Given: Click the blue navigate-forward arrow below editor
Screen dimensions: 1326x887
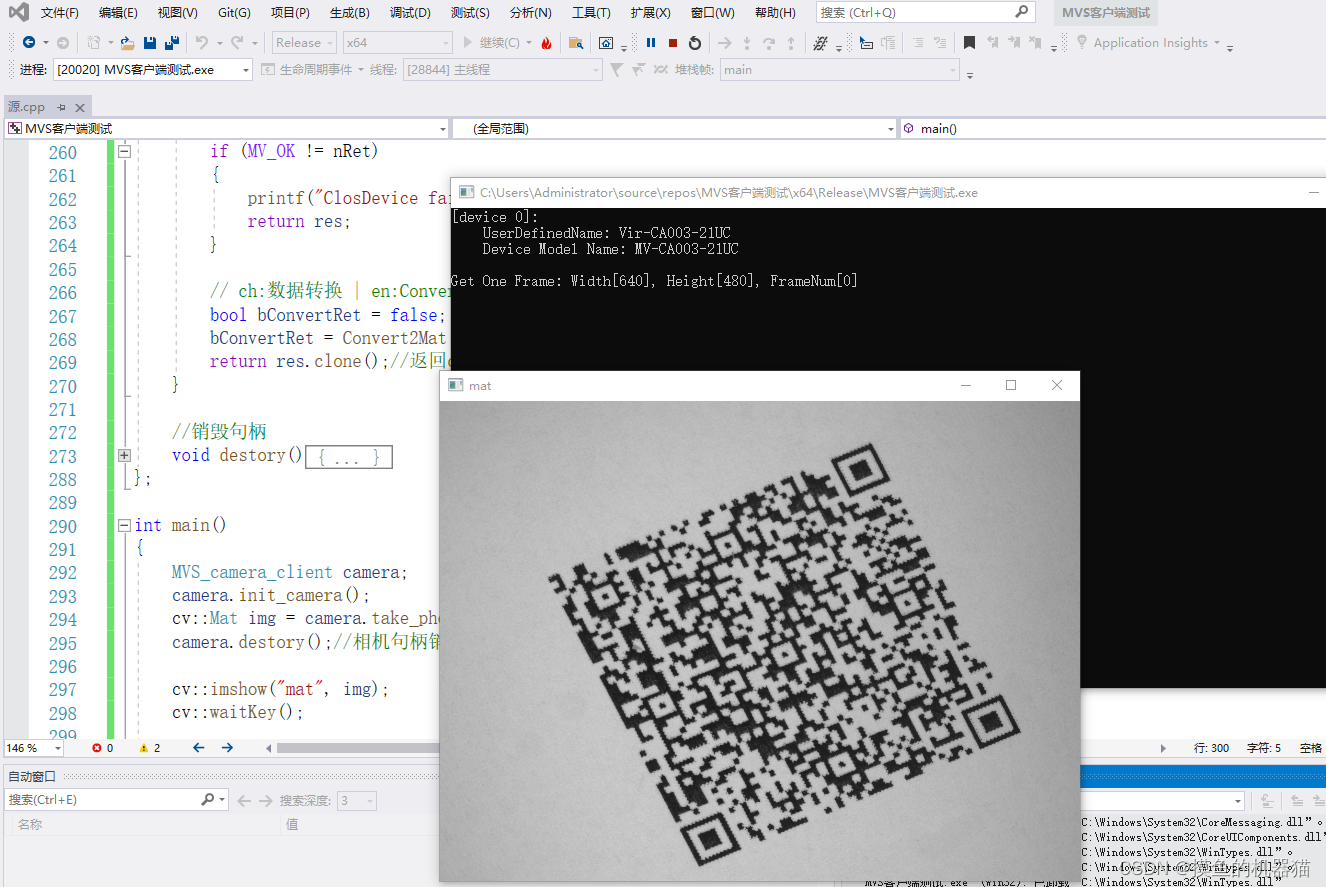Looking at the screenshot, I should pyautogui.click(x=227, y=748).
